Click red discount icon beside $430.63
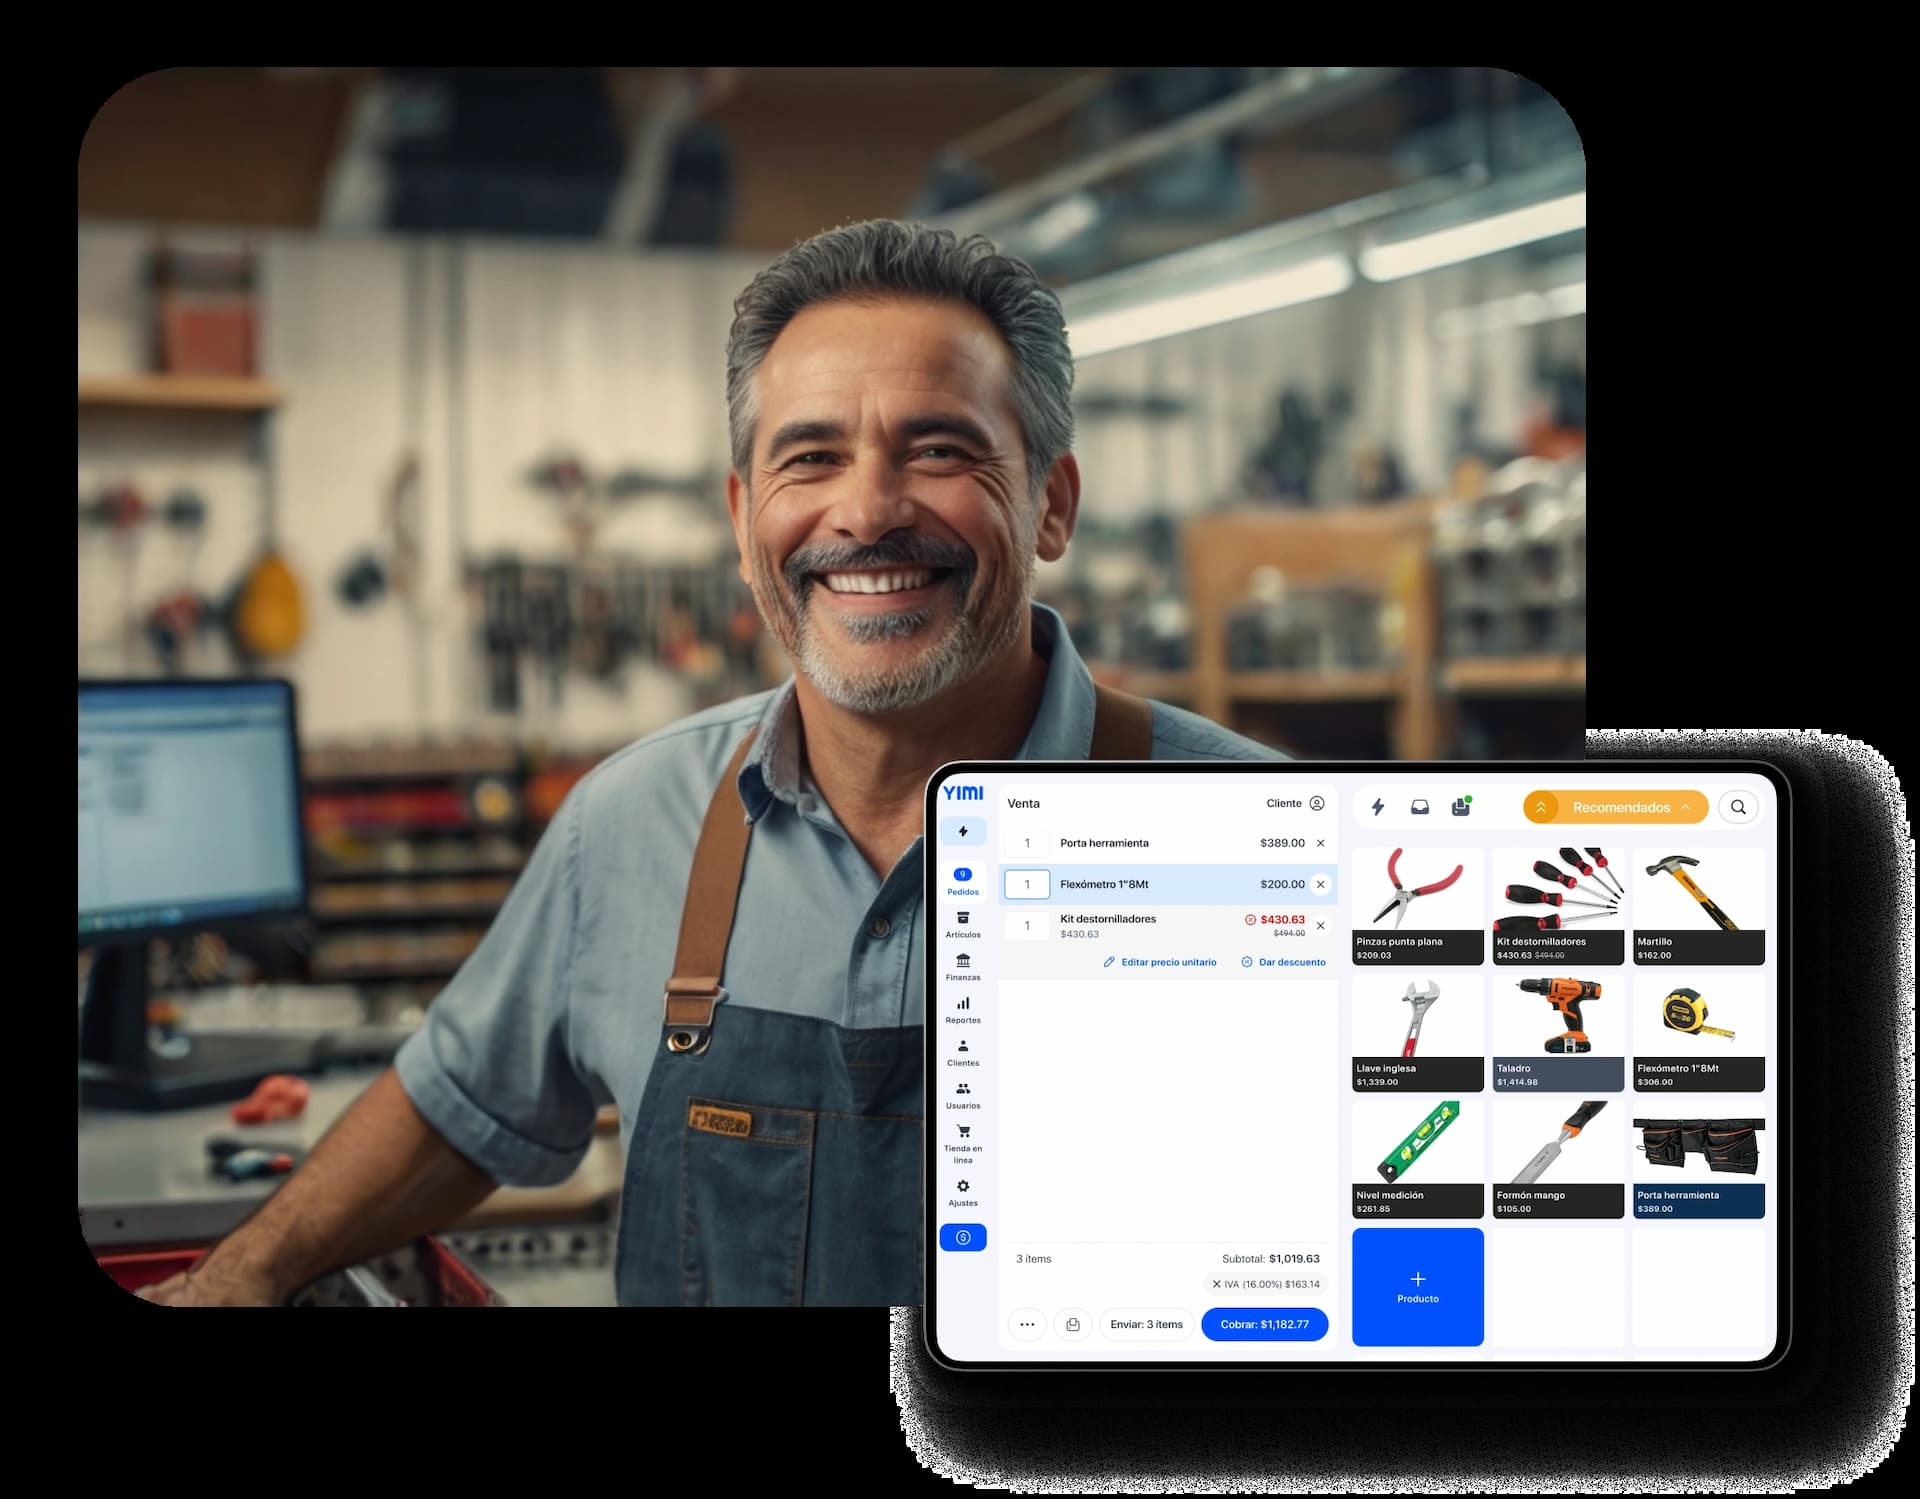 (1250, 920)
